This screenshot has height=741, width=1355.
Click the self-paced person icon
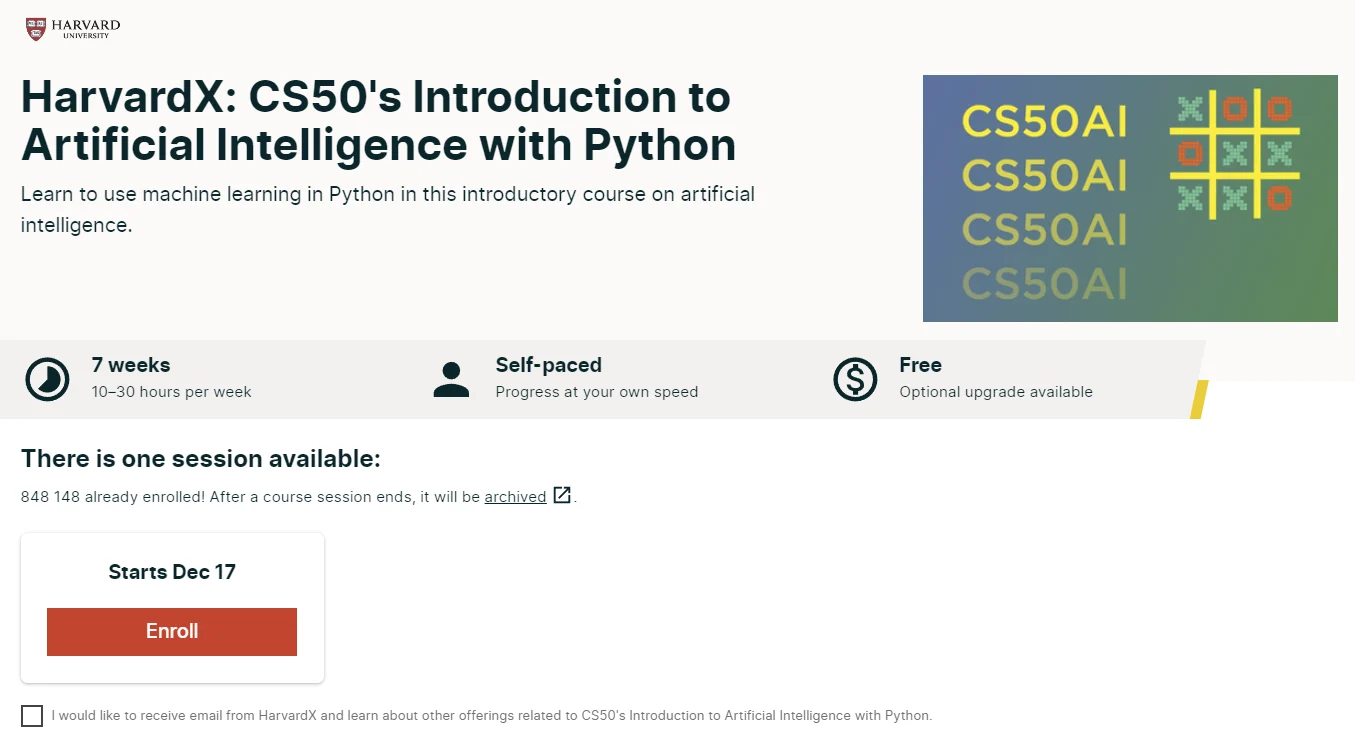tap(451, 379)
